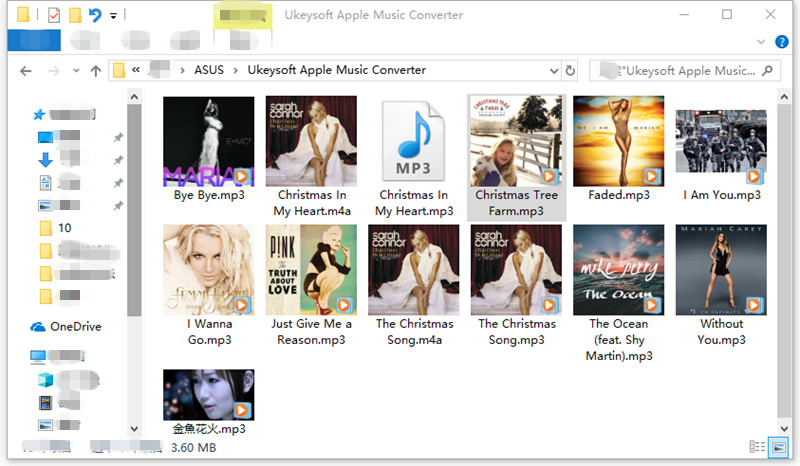The width and height of the screenshot is (800, 466).
Task: Click the Christmas In My Heart.mp3 file name
Action: pyautogui.click(x=414, y=203)
